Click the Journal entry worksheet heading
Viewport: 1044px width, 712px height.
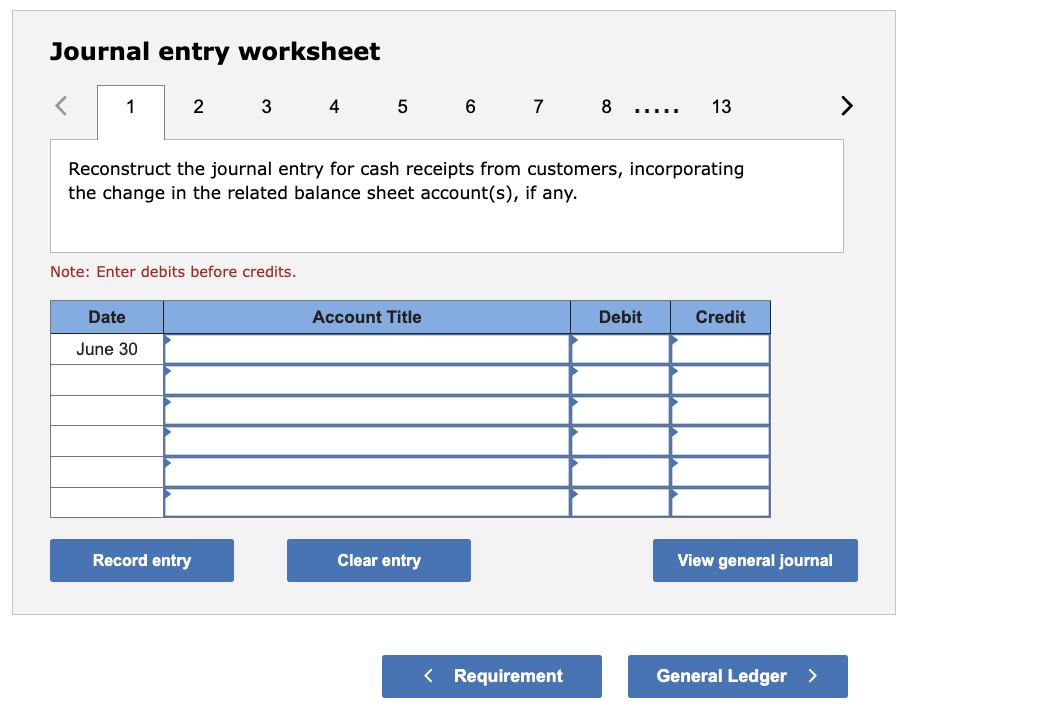click(x=215, y=51)
